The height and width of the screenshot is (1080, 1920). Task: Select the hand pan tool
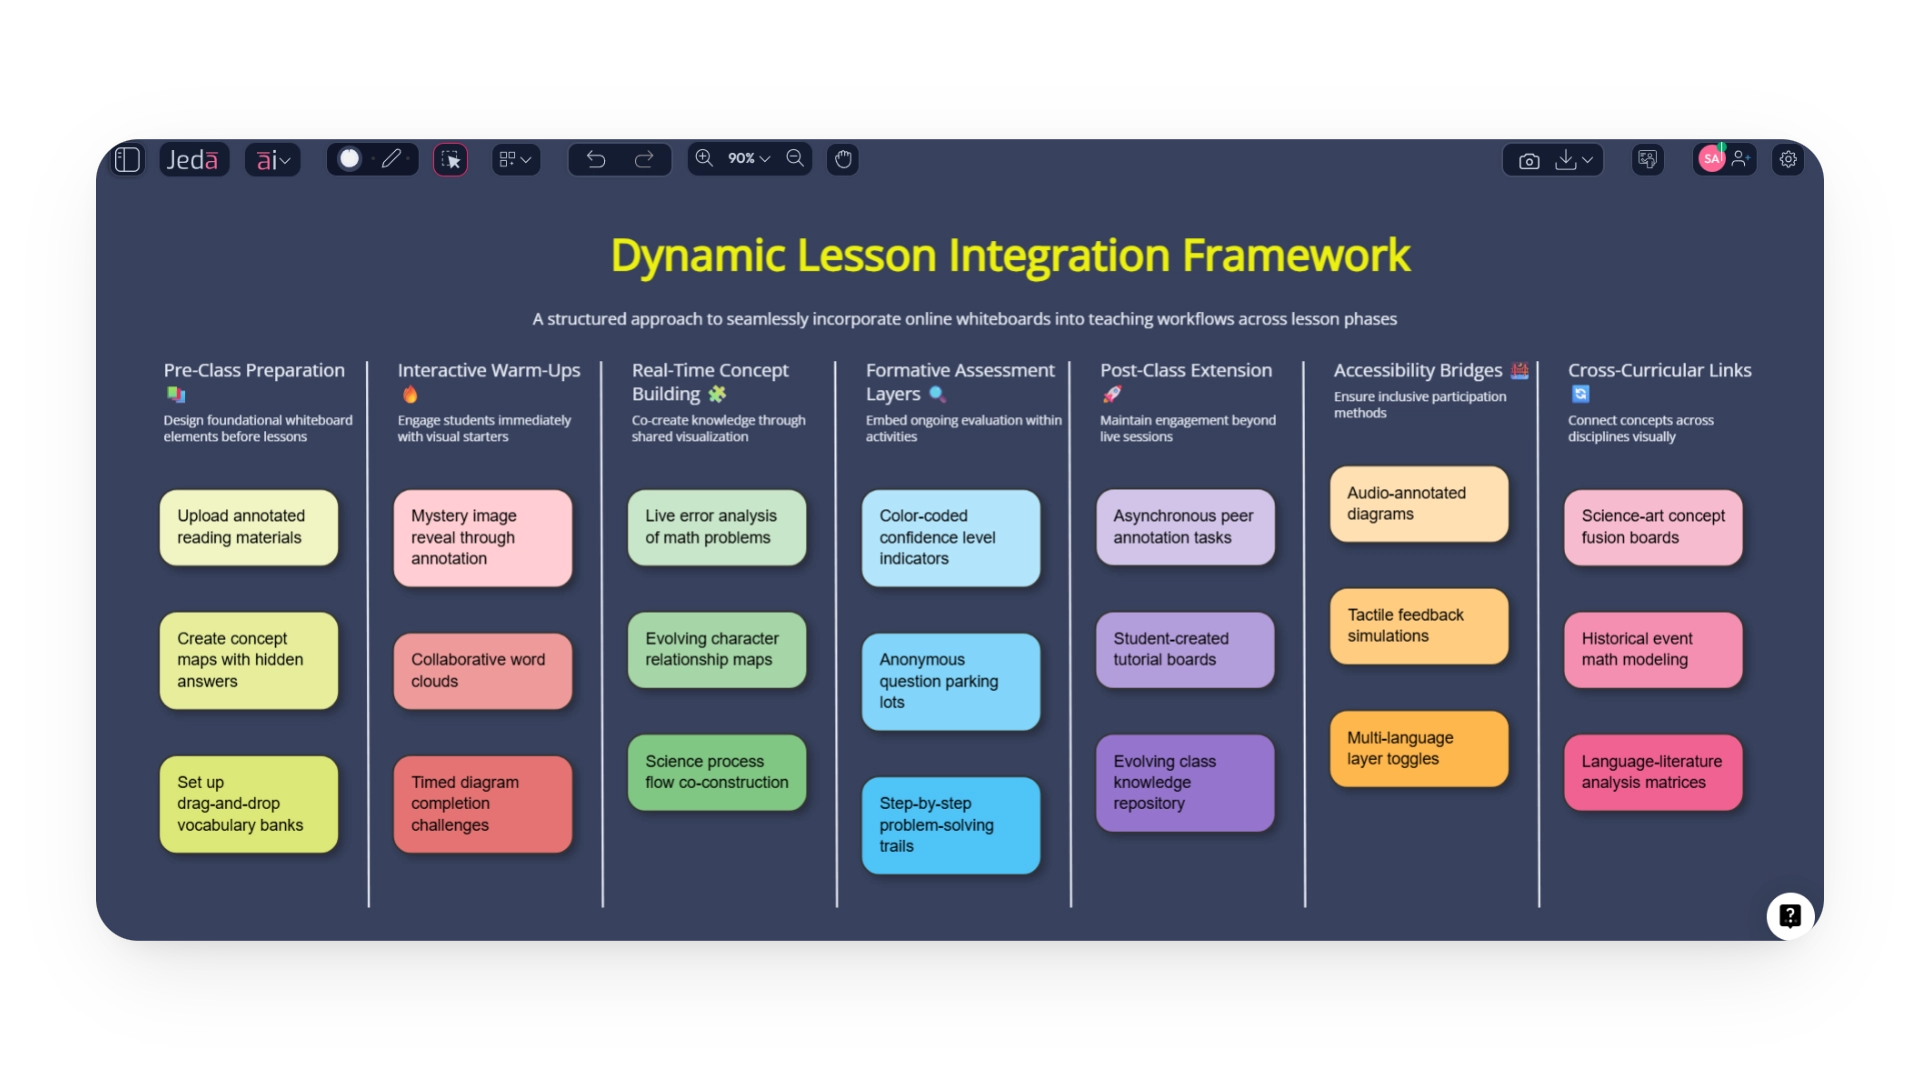coord(843,159)
